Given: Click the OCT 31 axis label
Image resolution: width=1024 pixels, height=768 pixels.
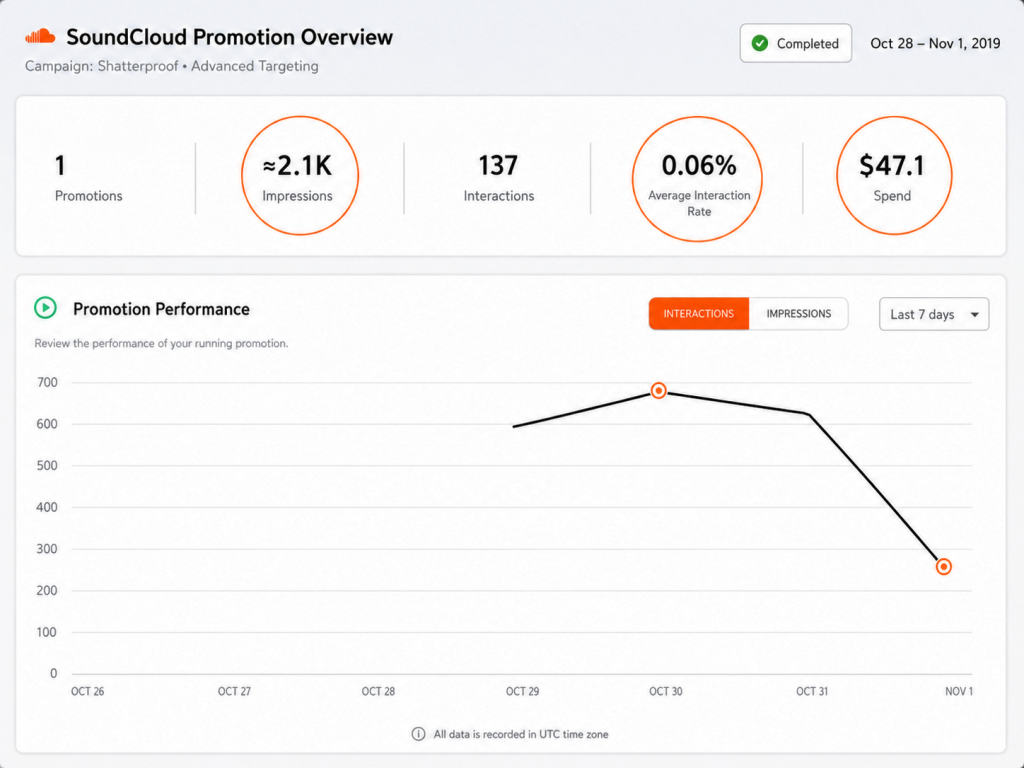Looking at the screenshot, I should click(812, 691).
